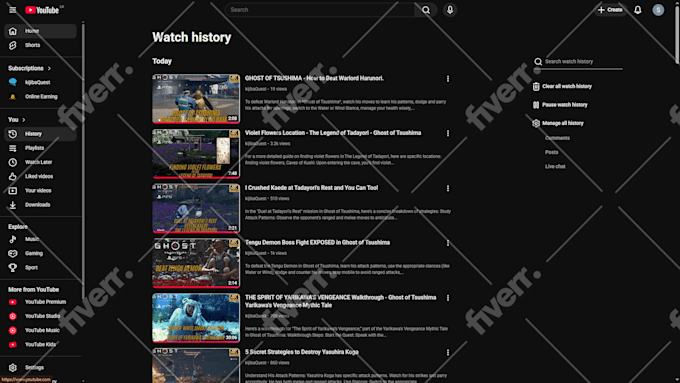Open options for Yasuhira Koga video
The width and height of the screenshot is (680, 383).
[x=448, y=353]
